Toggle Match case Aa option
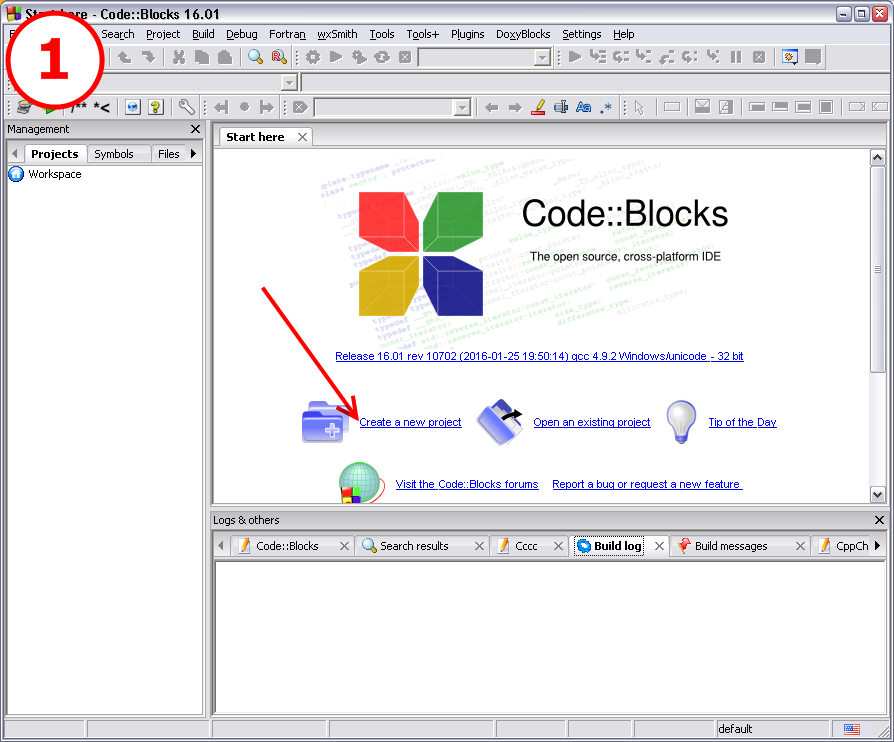This screenshot has width=894, height=742. click(x=583, y=107)
